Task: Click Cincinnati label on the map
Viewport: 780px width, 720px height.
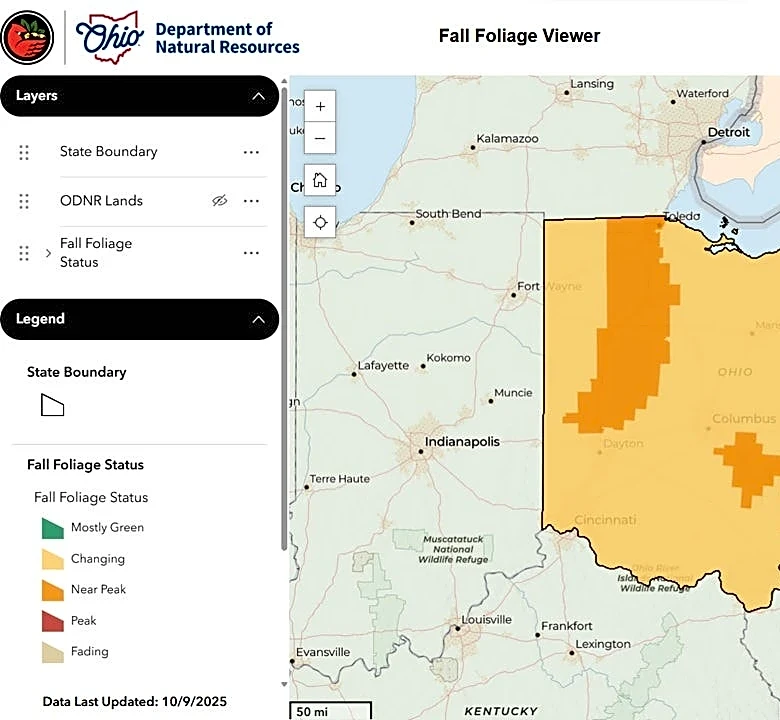Action: 605,520
